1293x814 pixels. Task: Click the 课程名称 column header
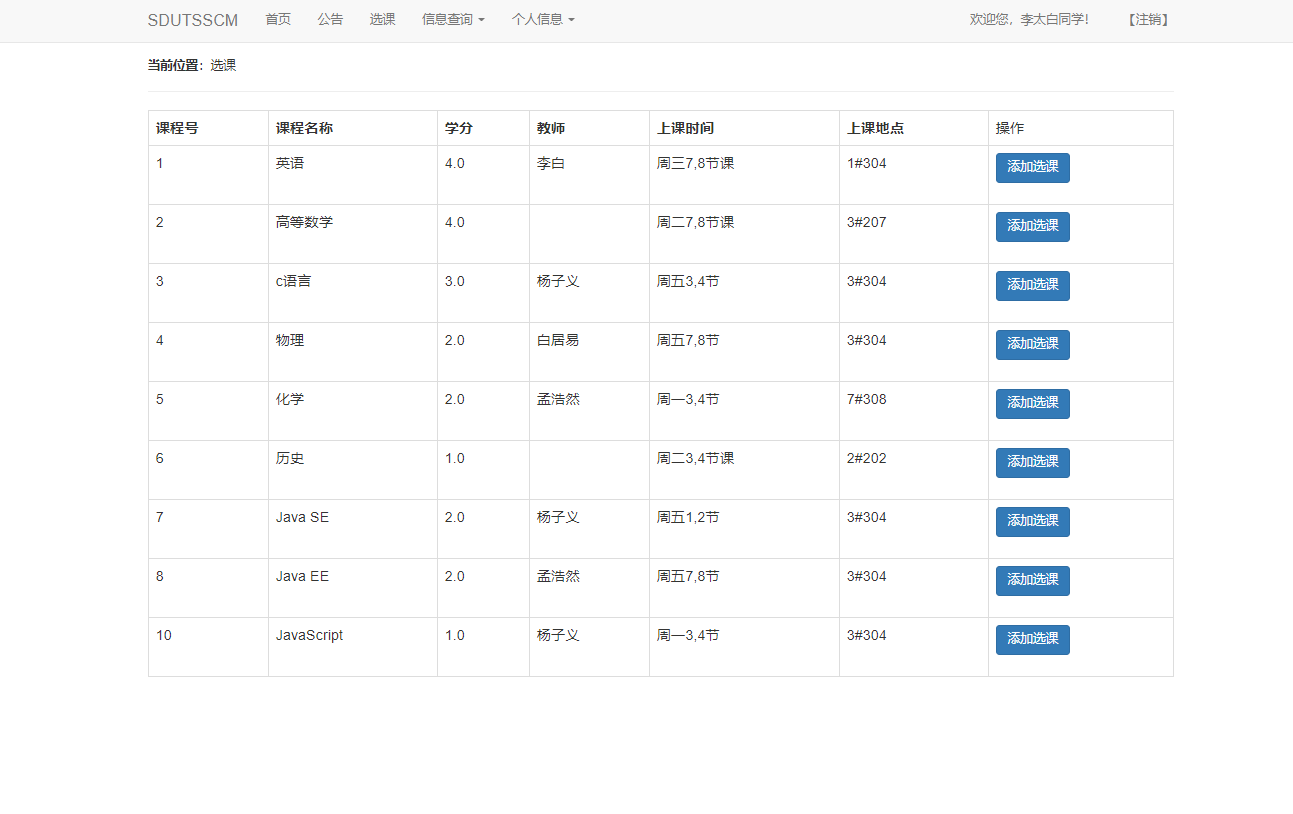tap(307, 128)
